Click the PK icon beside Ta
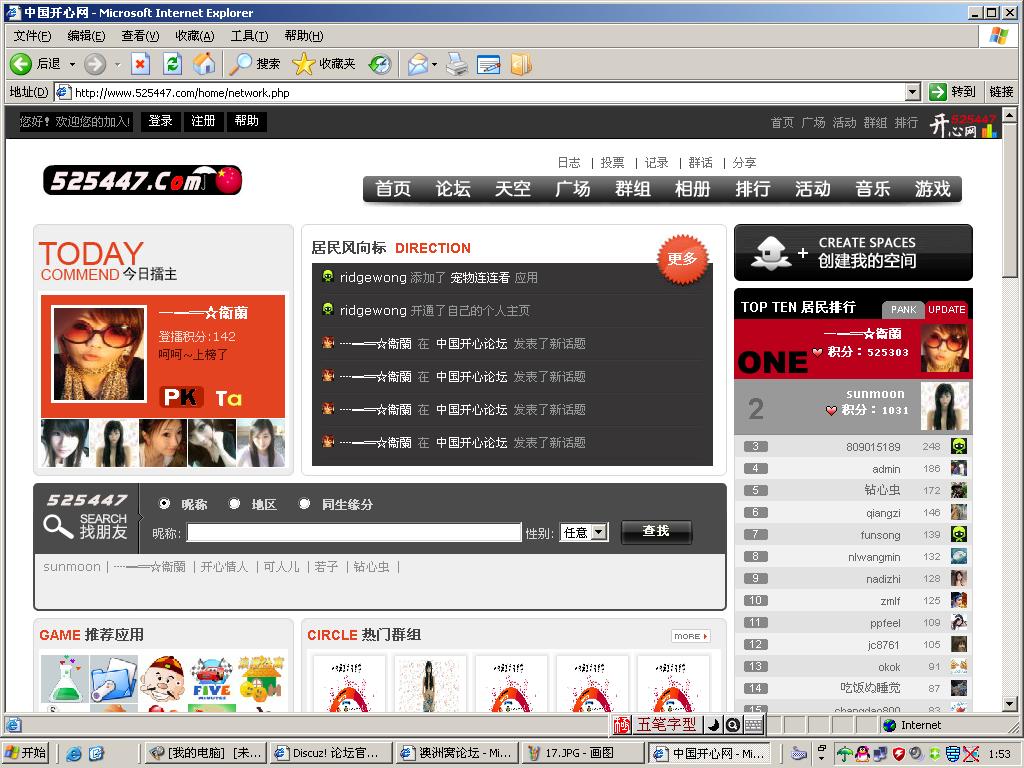1024x768 pixels. pyautogui.click(x=181, y=397)
